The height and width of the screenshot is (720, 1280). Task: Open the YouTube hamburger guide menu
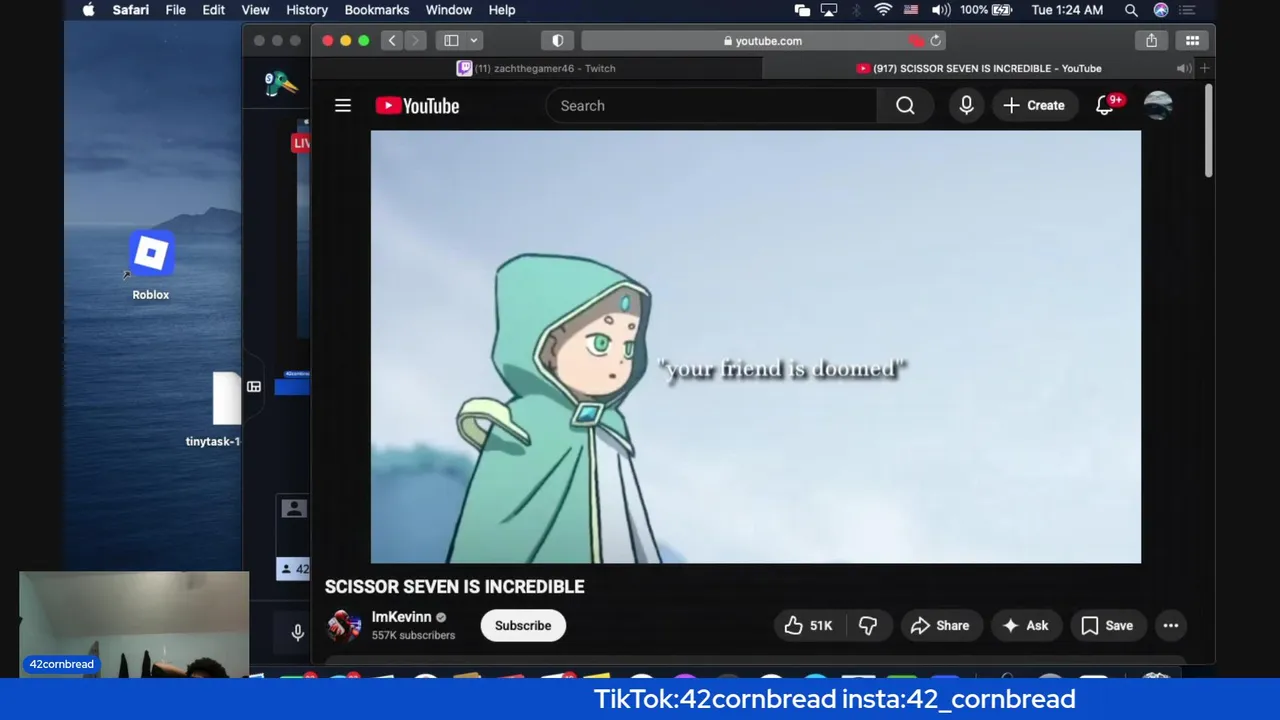coord(343,105)
